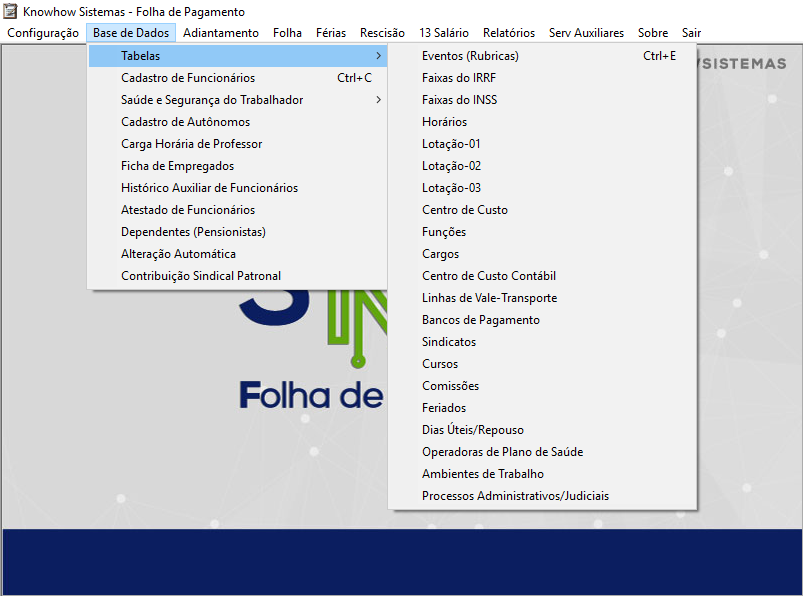
Task: Open Bancos de Pagamento table
Action: coord(480,320)
